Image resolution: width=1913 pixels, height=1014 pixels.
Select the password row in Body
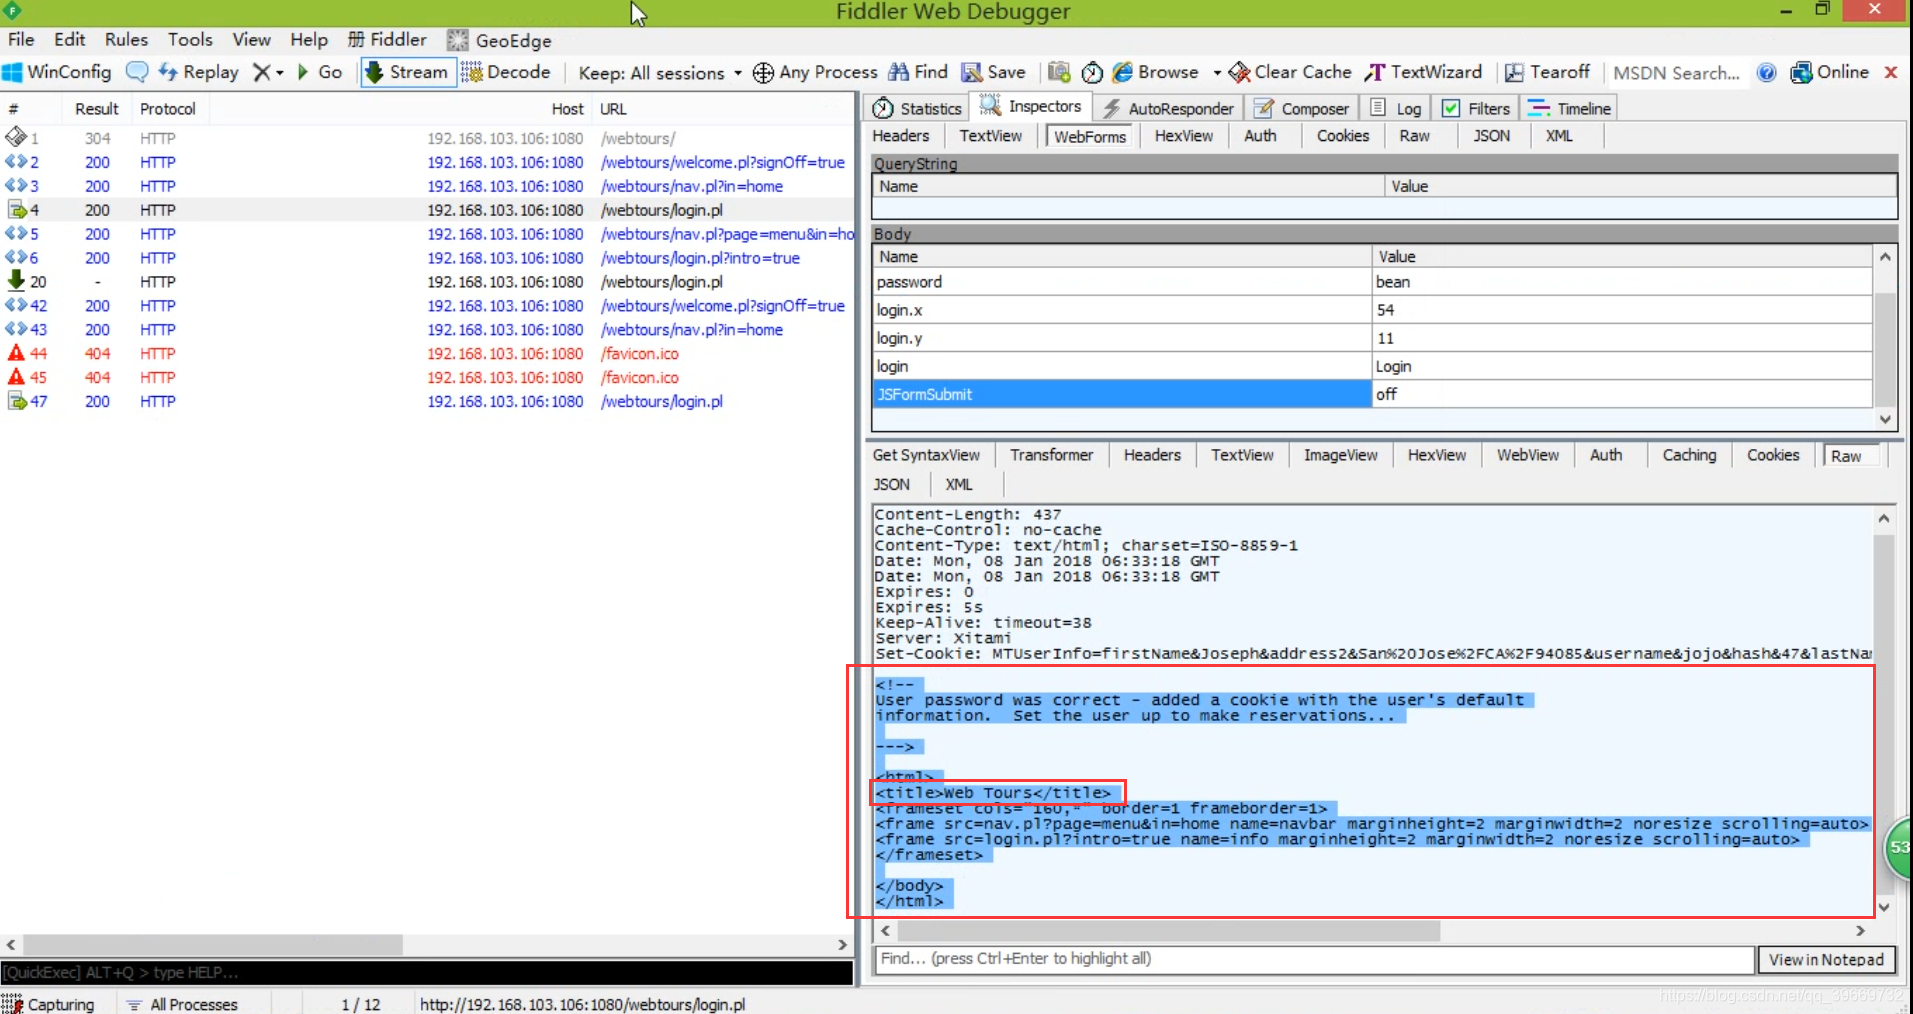[1372, 282]
